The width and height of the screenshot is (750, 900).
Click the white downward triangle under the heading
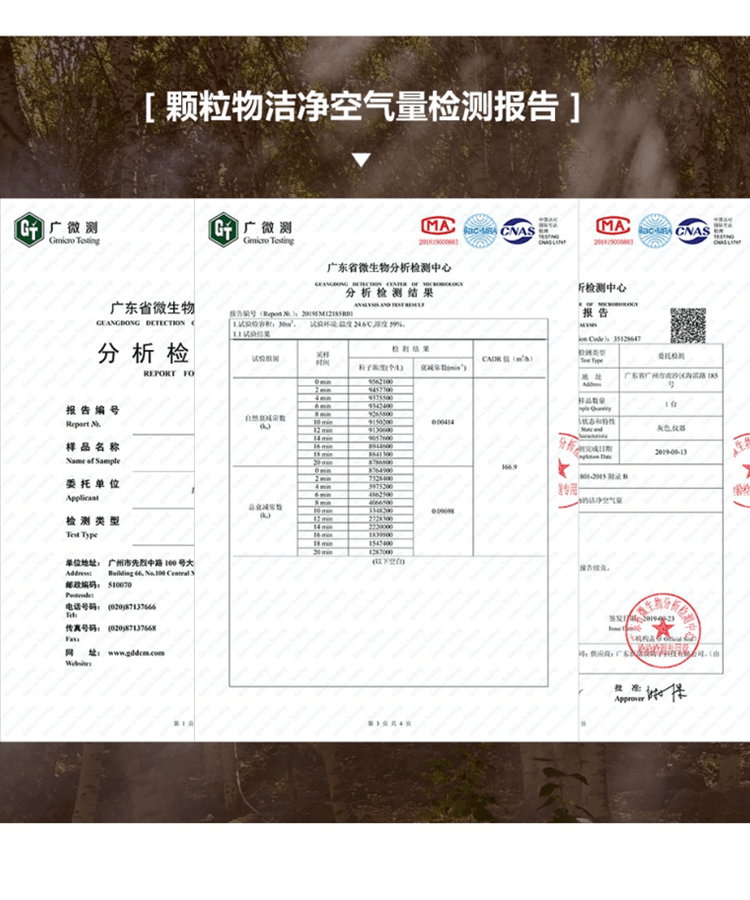[361, 160]
